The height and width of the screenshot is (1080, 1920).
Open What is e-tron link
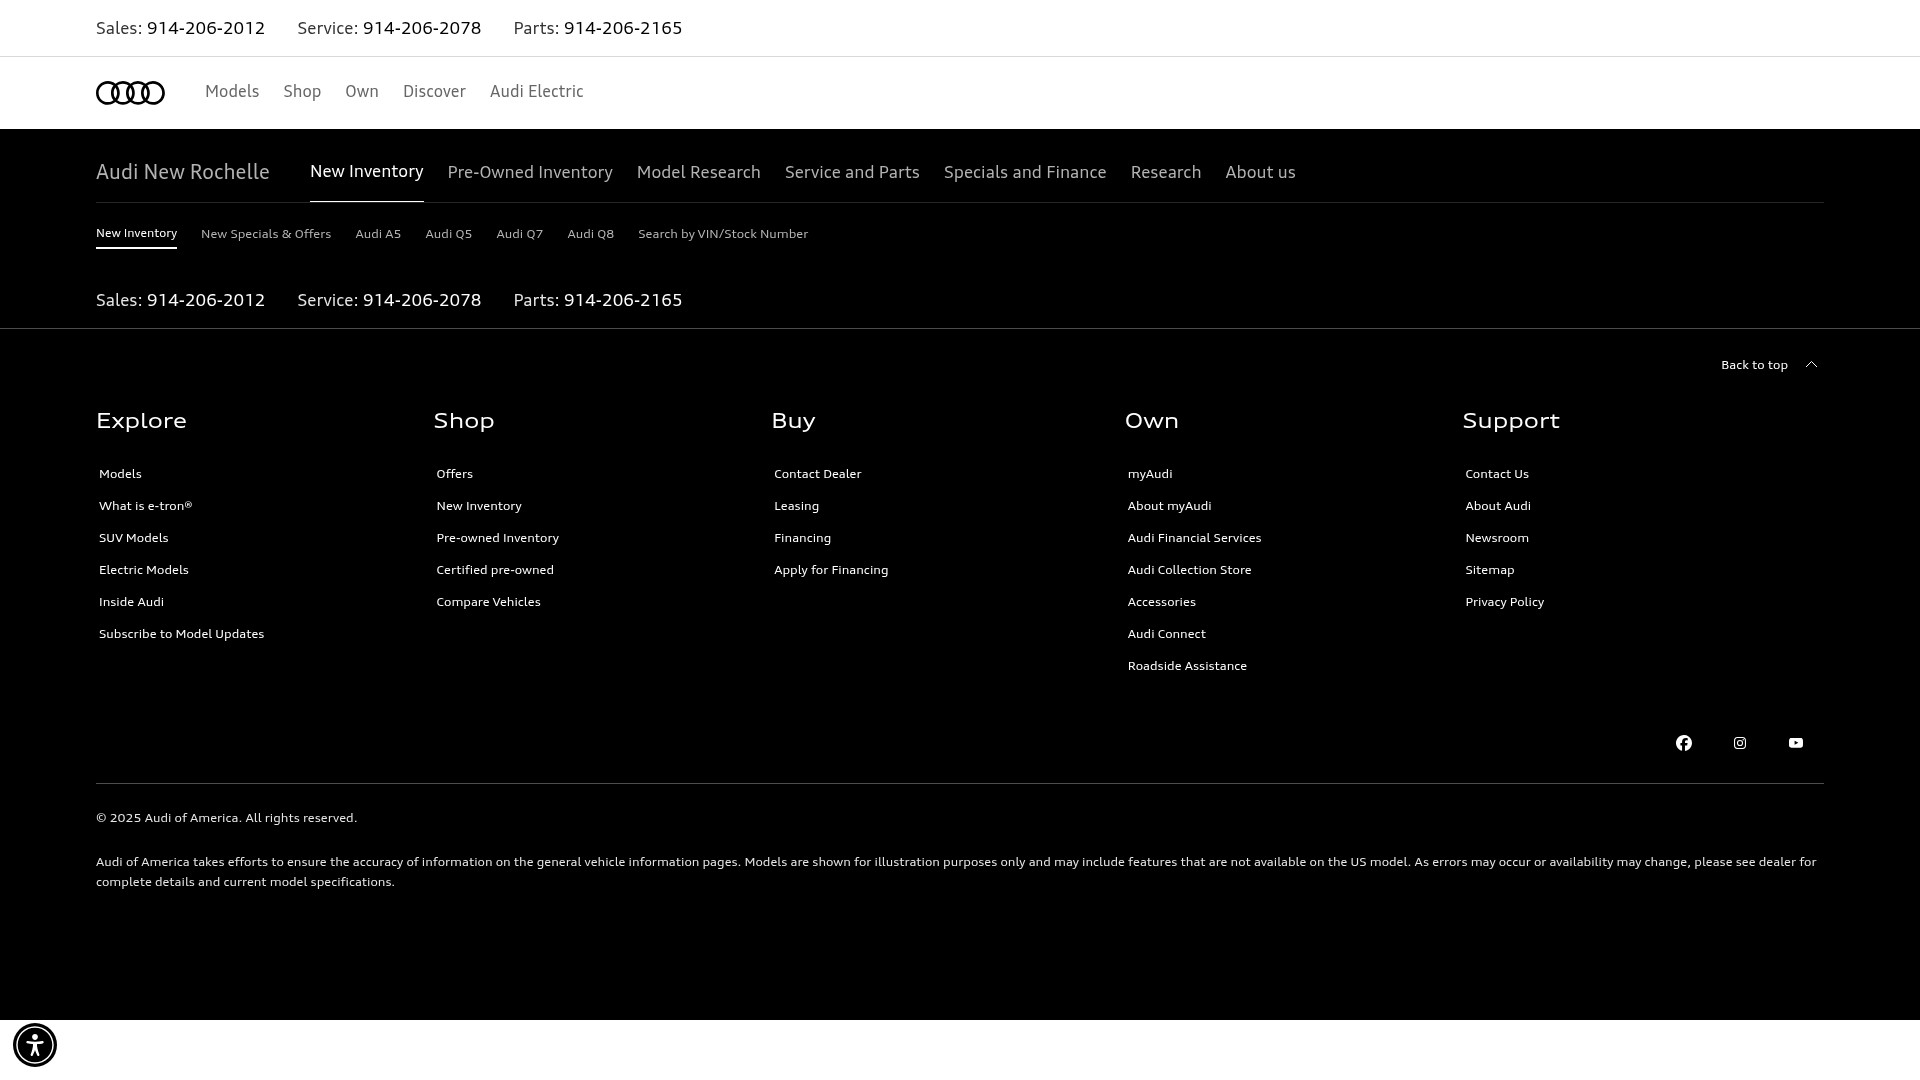pos(145,506)
